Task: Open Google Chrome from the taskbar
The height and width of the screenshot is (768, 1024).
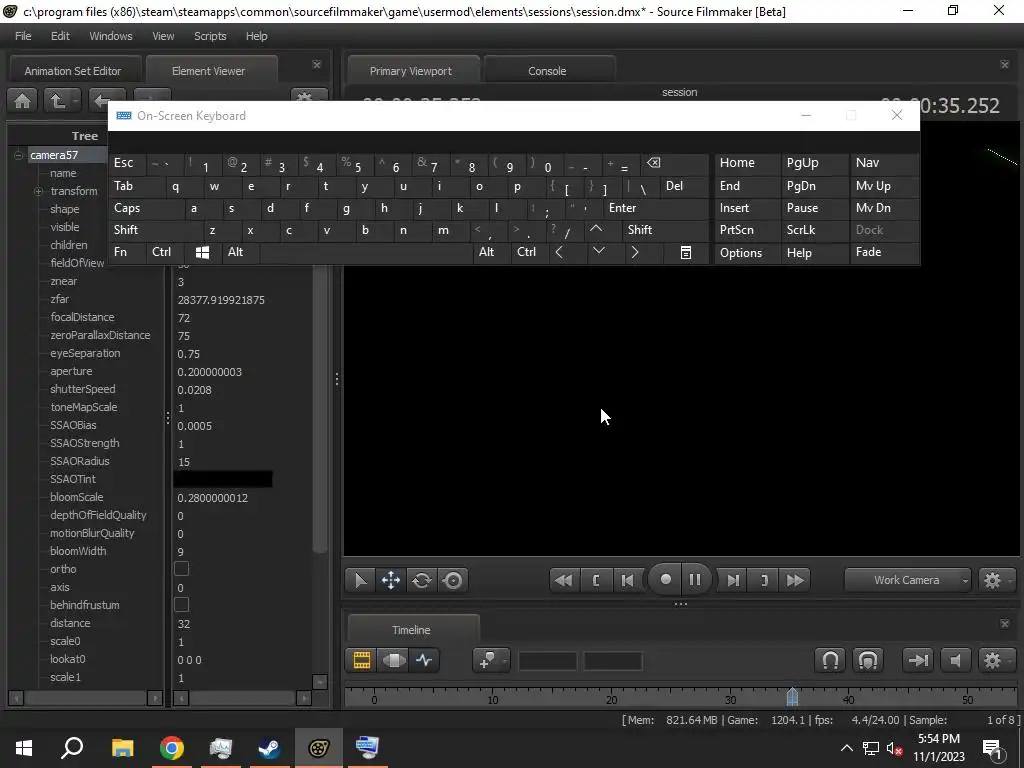Action: coord(172,748)
